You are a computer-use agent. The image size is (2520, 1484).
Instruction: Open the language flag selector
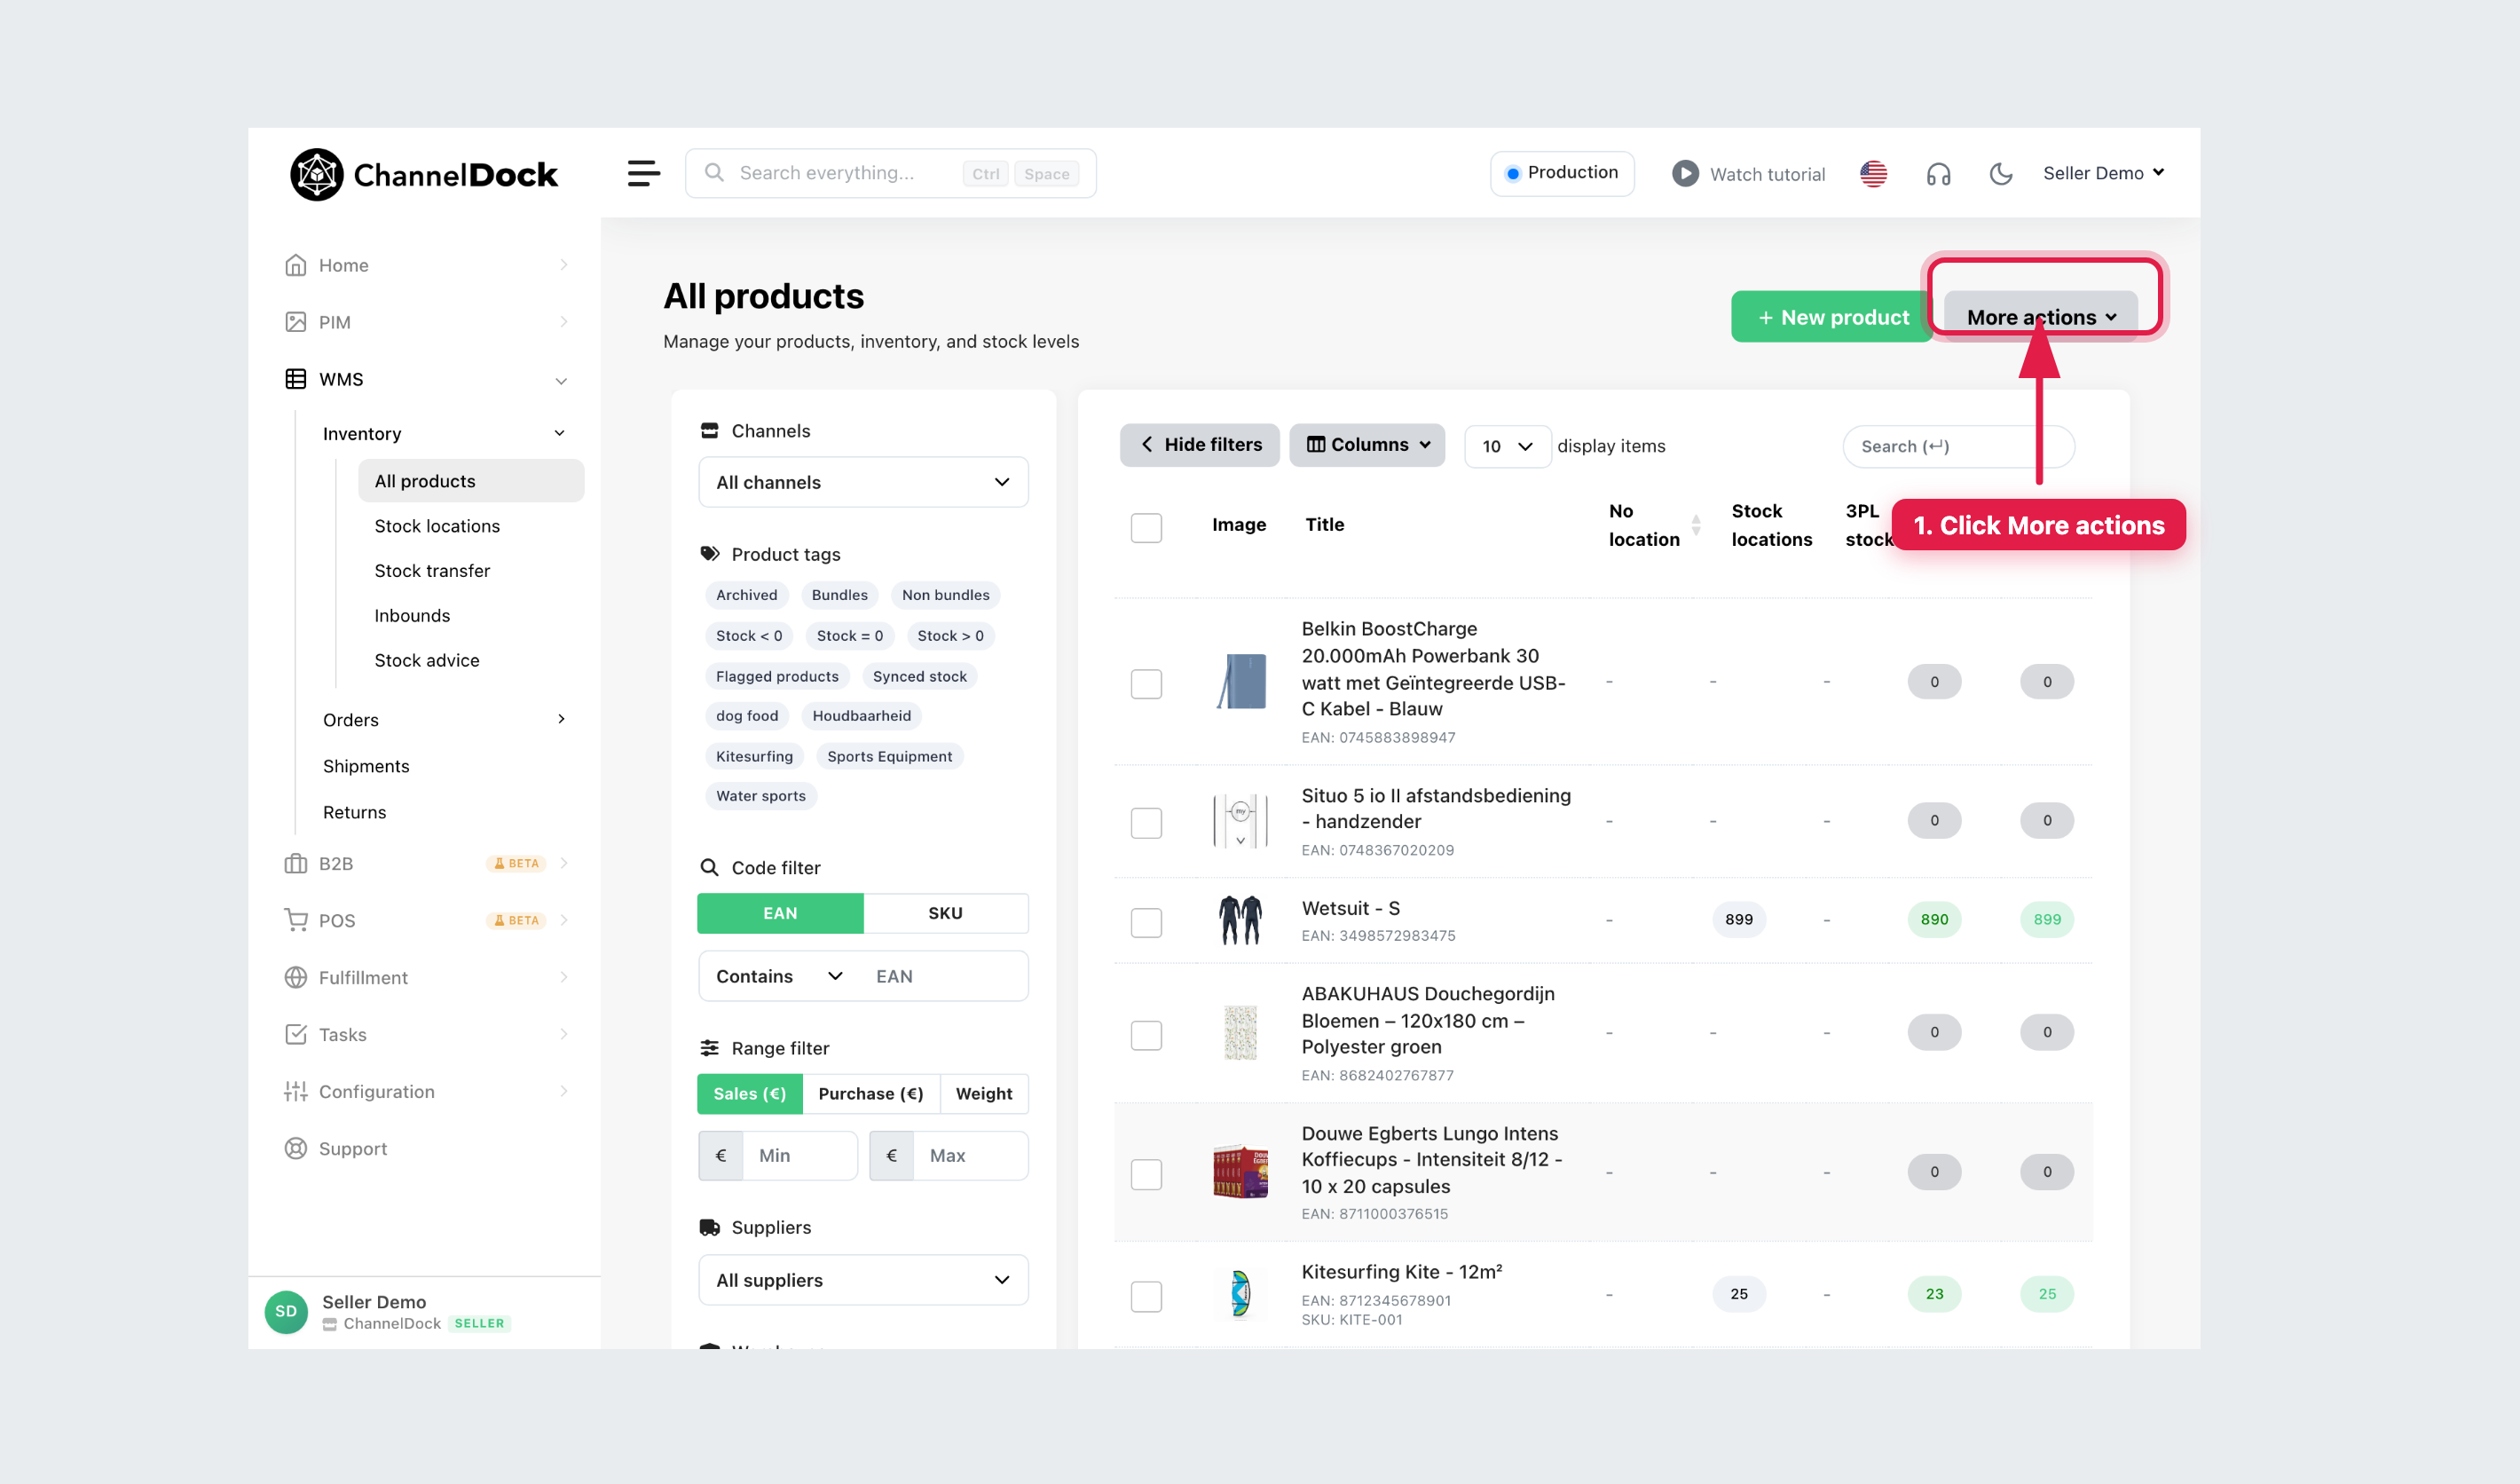click(1873, 173)
